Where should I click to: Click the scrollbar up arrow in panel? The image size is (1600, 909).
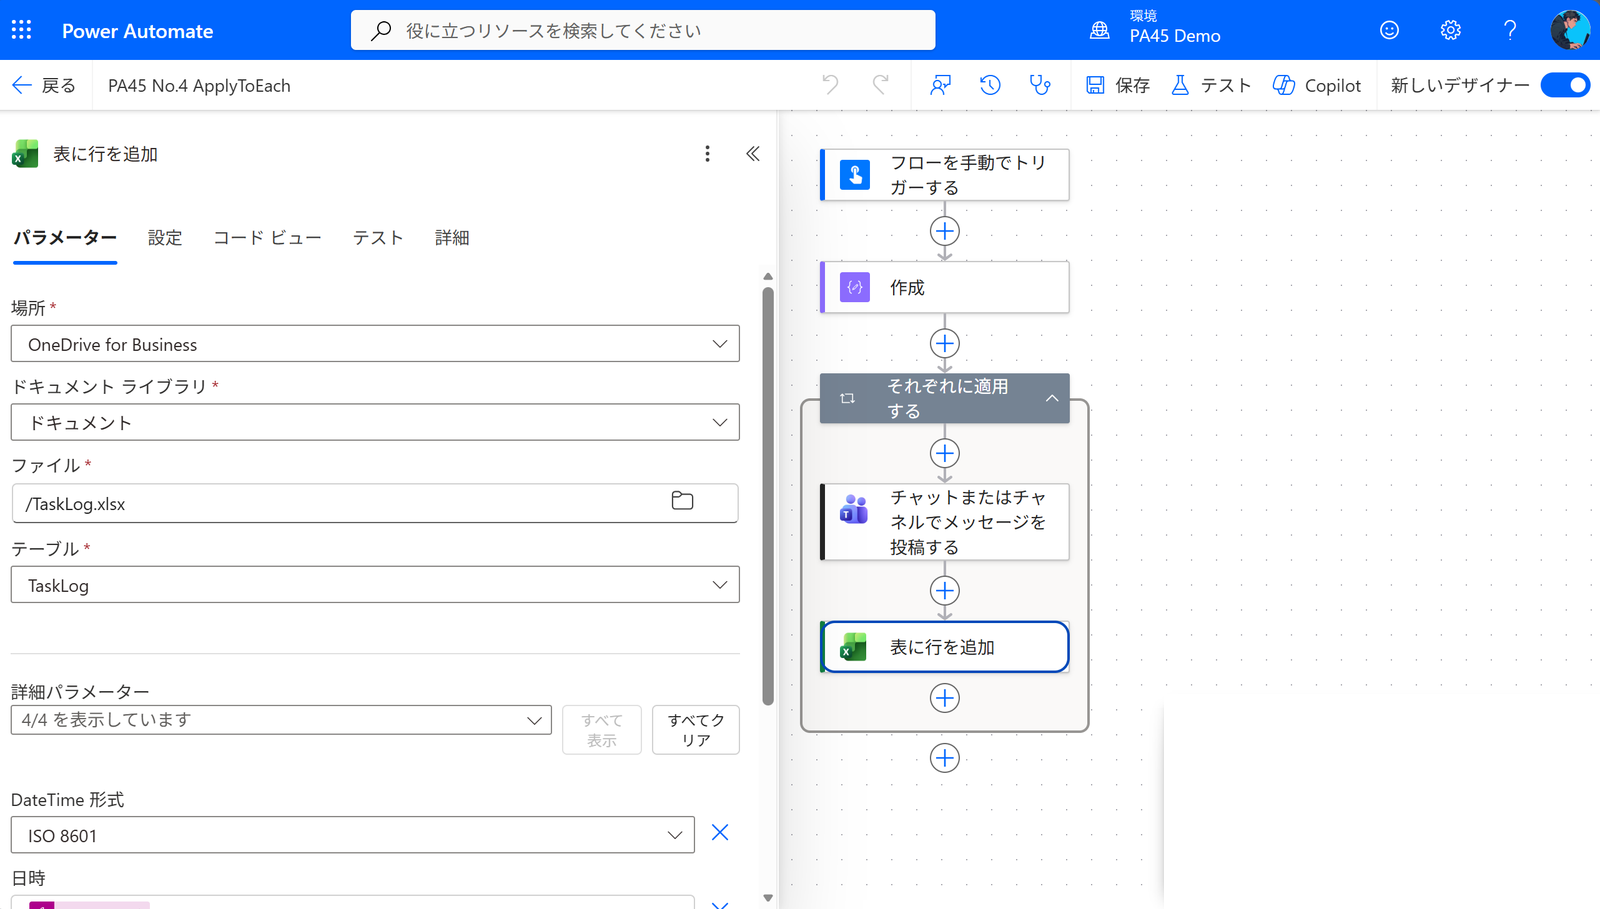pos(768,276)
